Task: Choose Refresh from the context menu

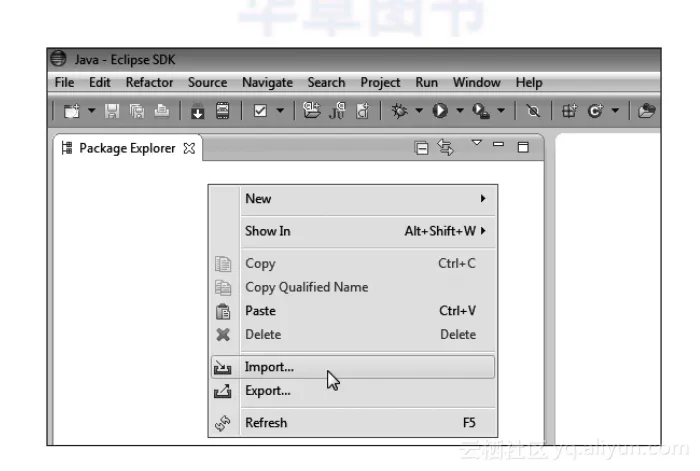Action: pos(353,423)
